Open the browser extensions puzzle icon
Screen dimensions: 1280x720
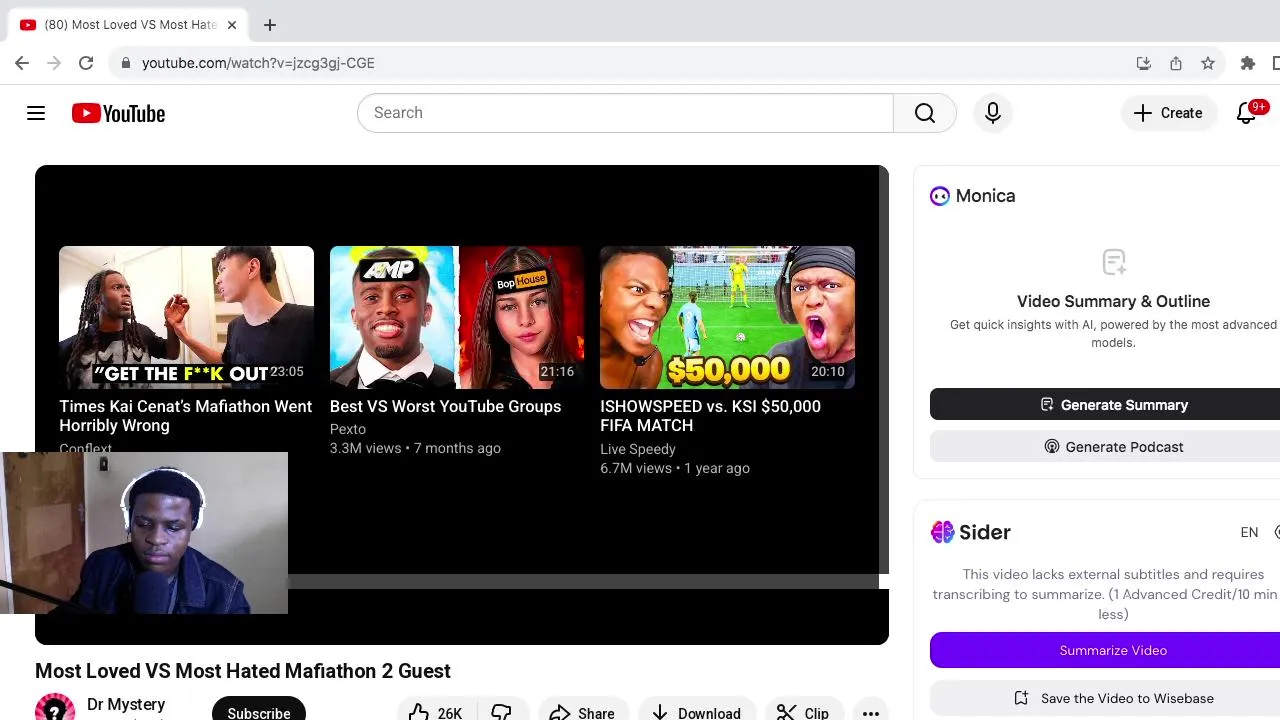(1248, 63)
